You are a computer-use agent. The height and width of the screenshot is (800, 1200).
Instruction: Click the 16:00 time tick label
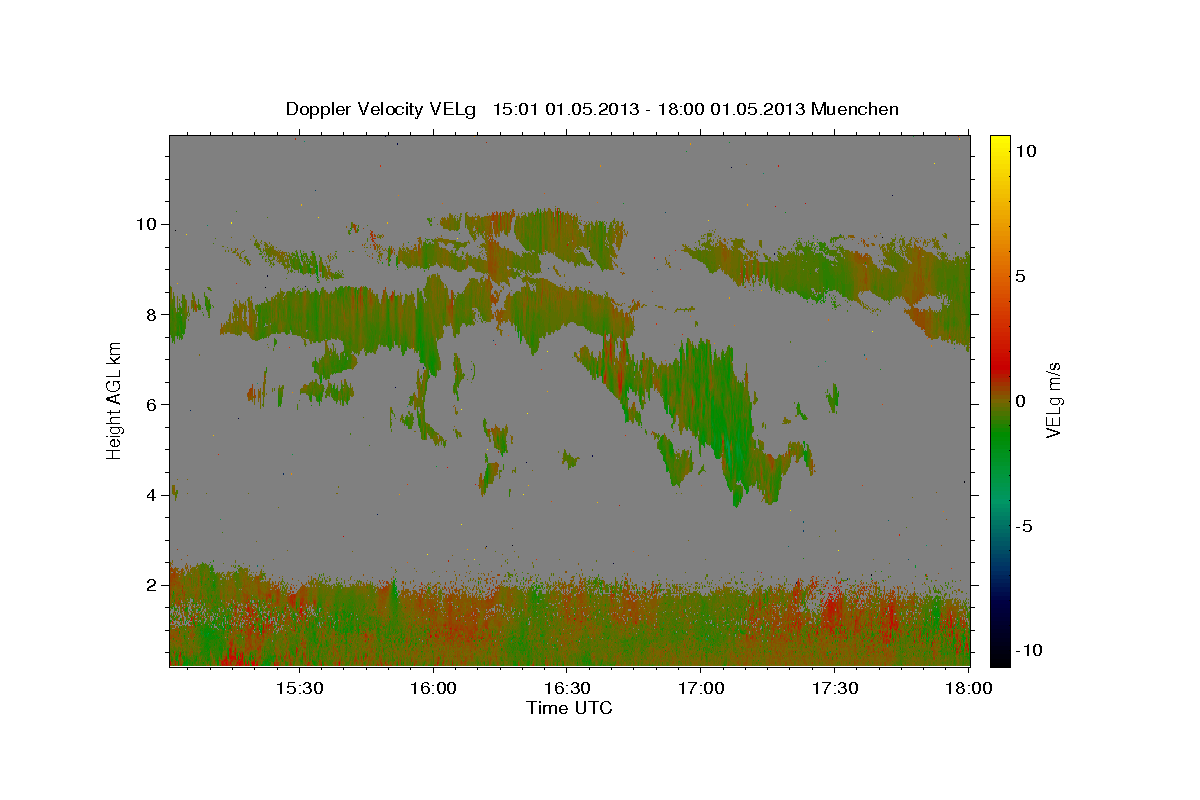click(432, 688)
